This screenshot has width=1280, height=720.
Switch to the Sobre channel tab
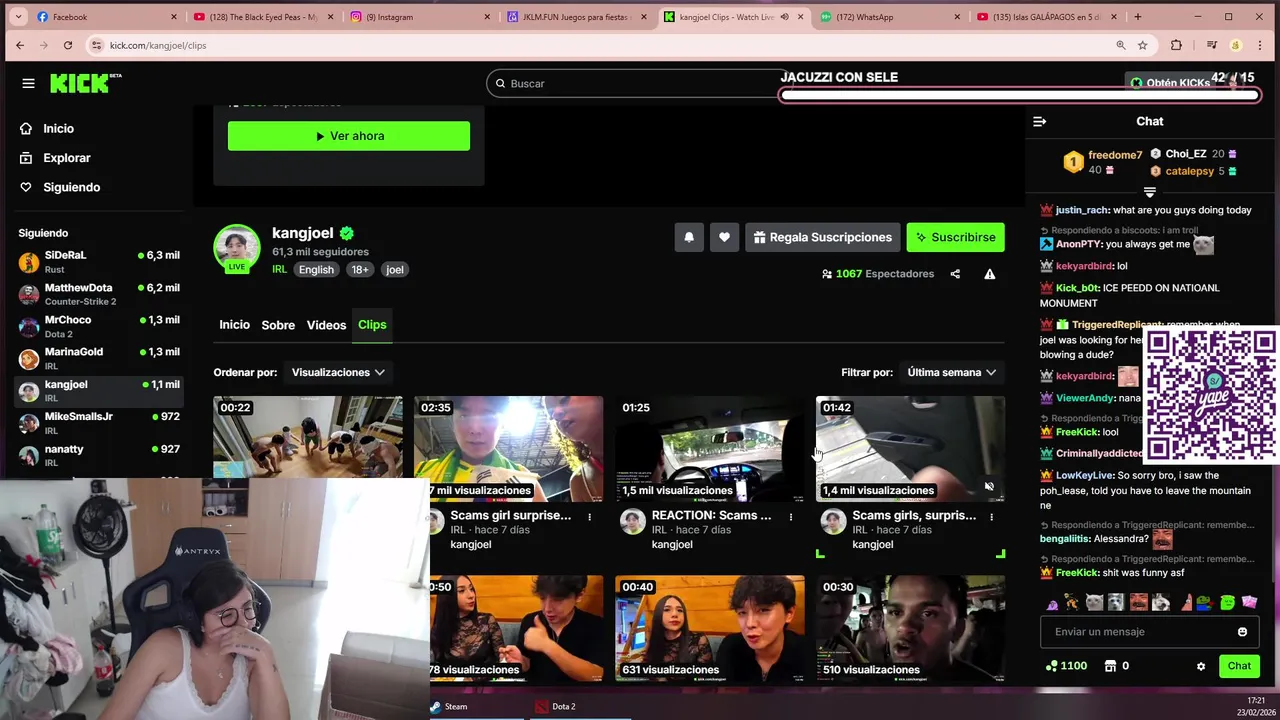[278, 325]
